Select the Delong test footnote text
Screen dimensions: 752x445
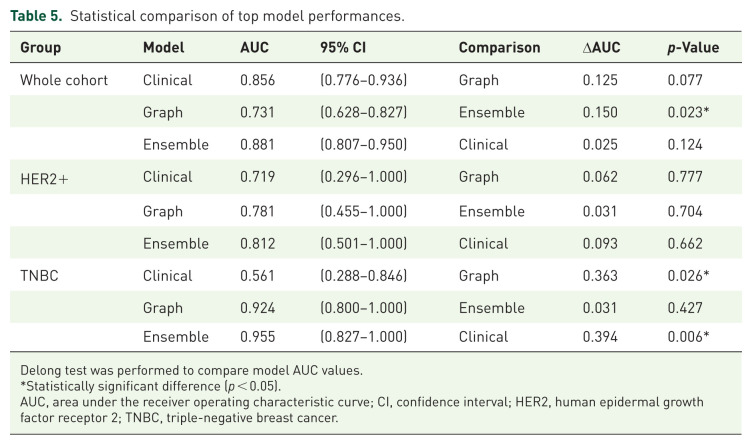tap(191, 370)
